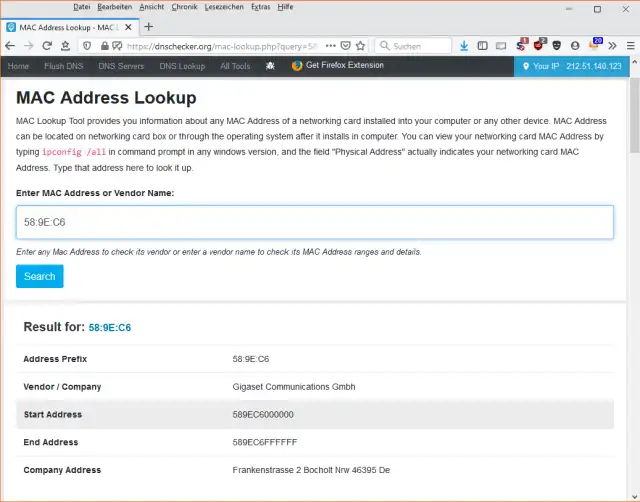The height and width of the screenshot is (502, 640).
Task: Open the Firefox account avatar icon
Action: pos(575,46)
